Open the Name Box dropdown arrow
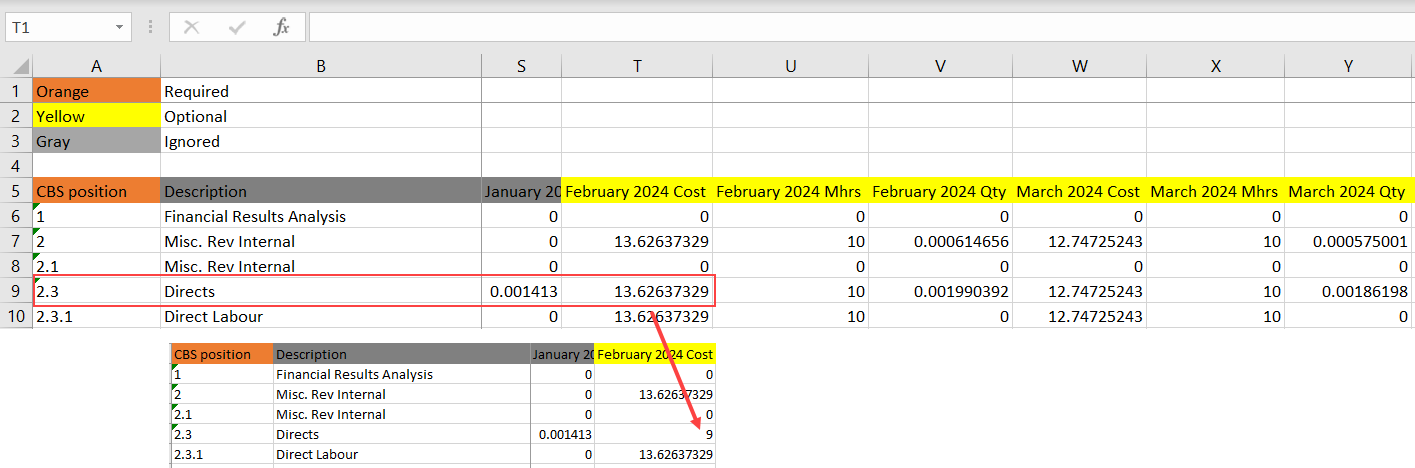 point(120,28)
